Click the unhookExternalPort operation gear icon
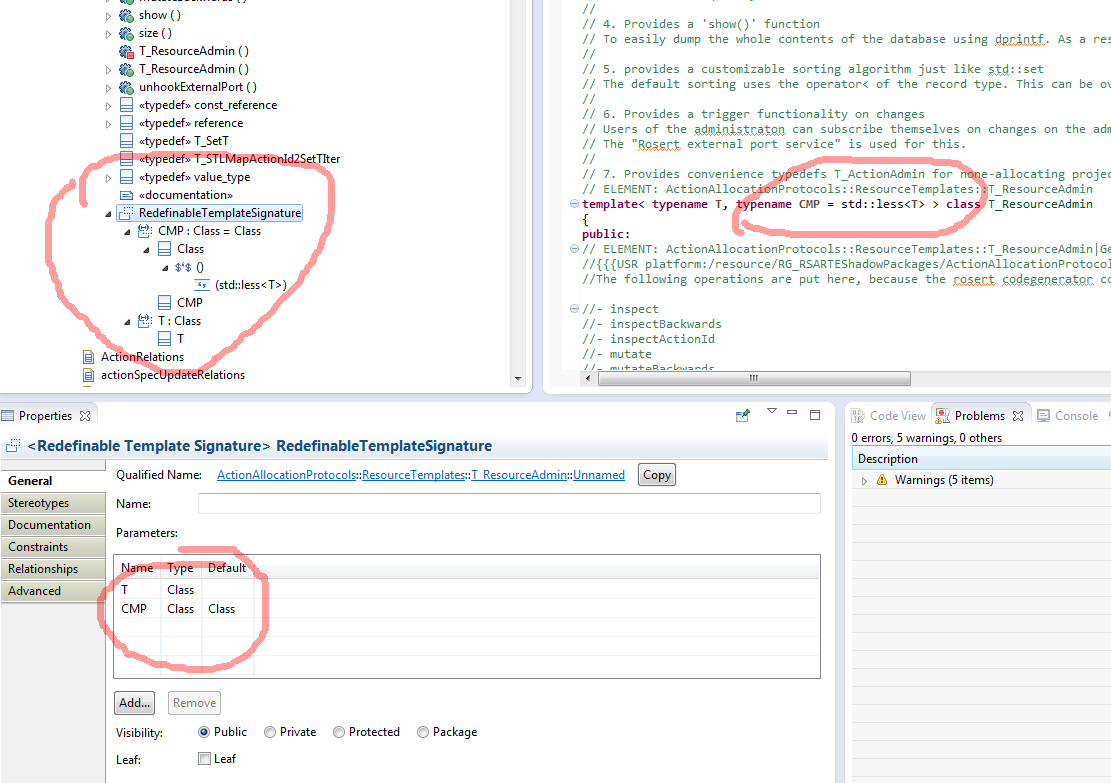The height and width of the screenshot is (783, 1111). point(126,87)
